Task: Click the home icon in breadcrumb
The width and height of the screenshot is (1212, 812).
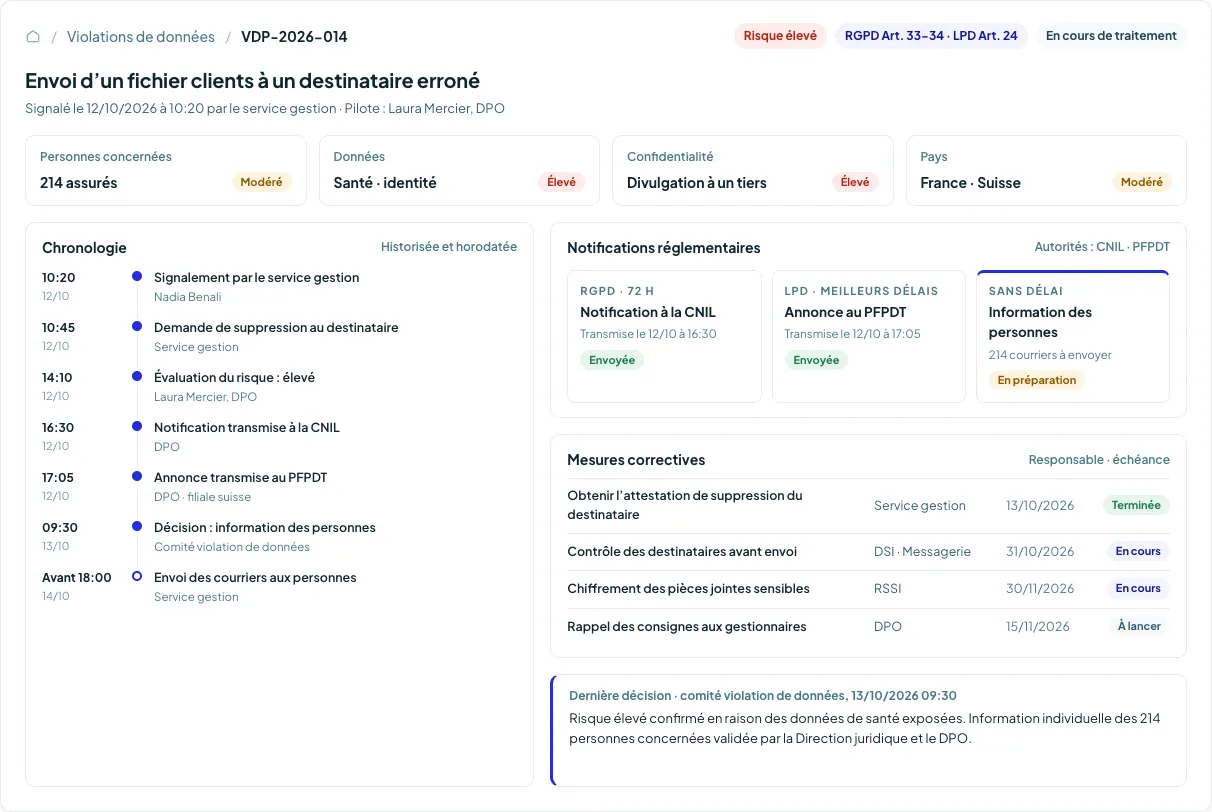Action: [33, 37]
